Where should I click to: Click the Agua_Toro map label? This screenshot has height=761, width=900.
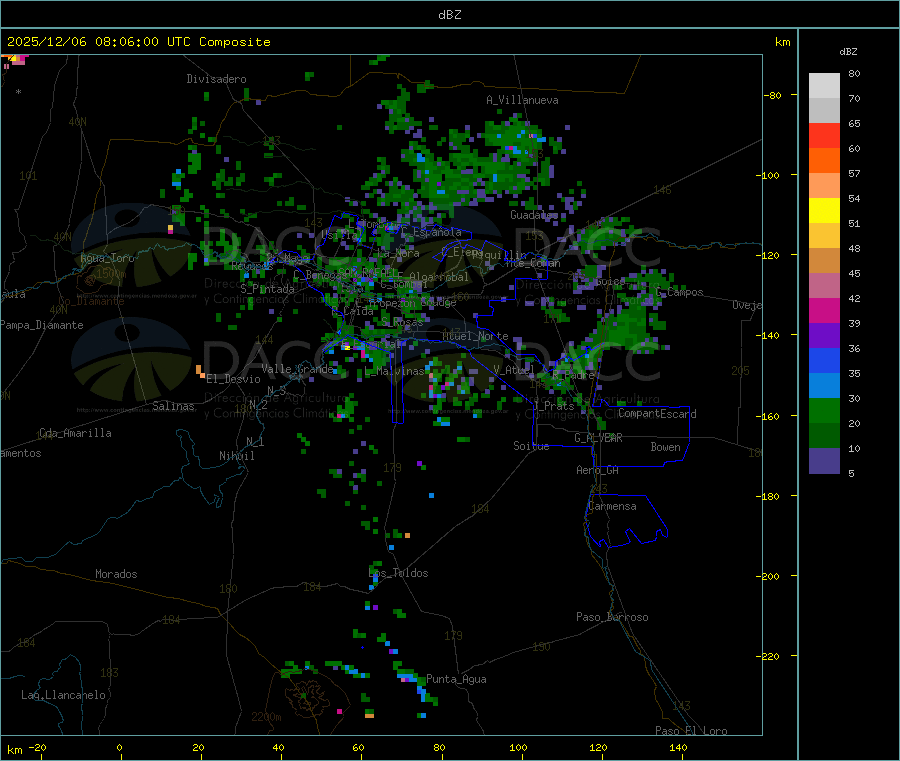click(107, 258)
